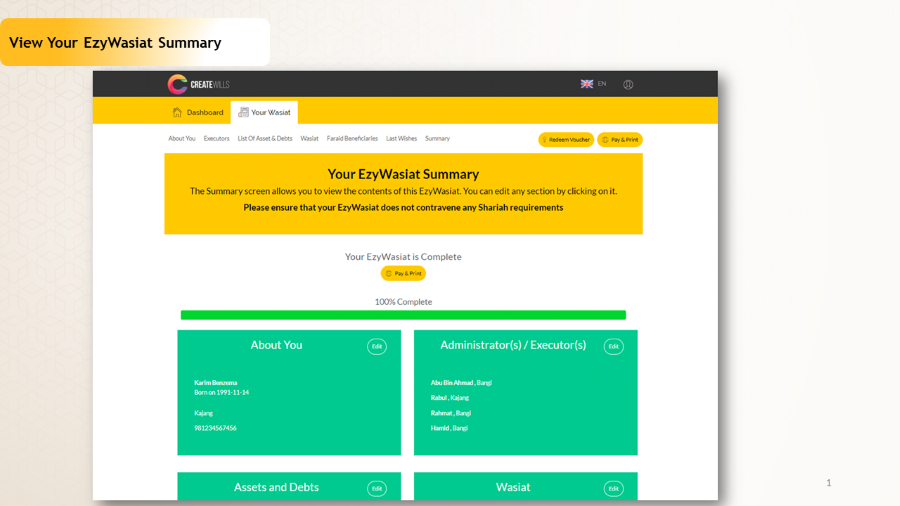The image size is (900, 506).
Task: Edit the Assets and Debts section
Action: (377, 489)
